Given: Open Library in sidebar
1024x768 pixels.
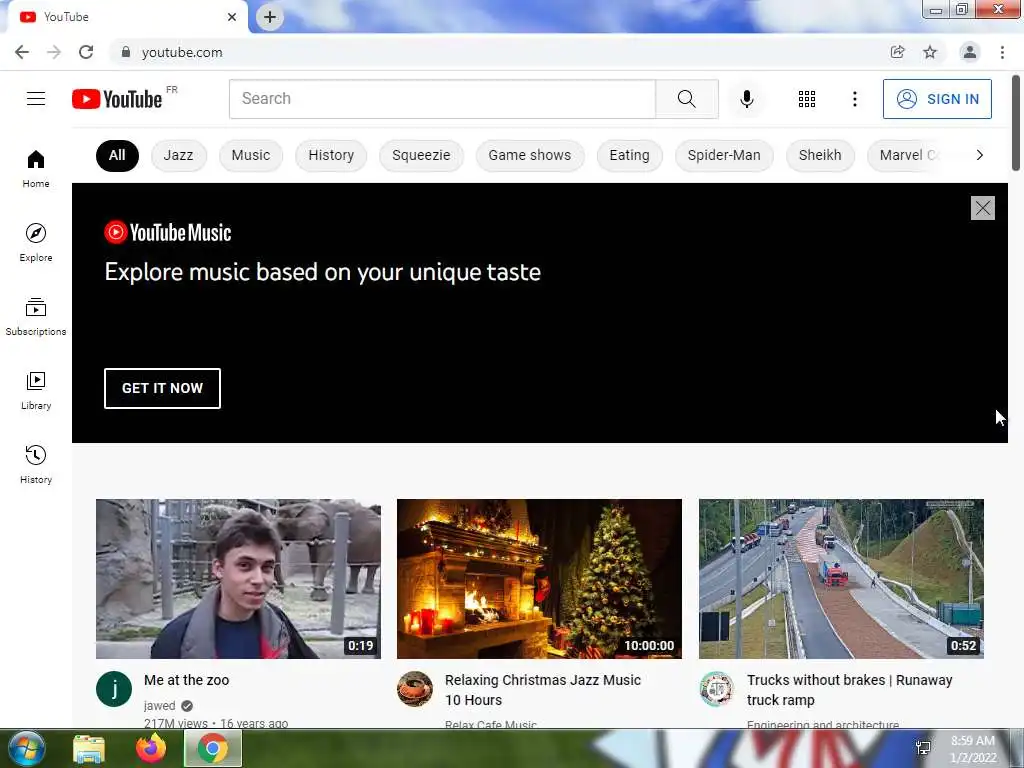Looking at the screenshot, I should coord(36,391).
